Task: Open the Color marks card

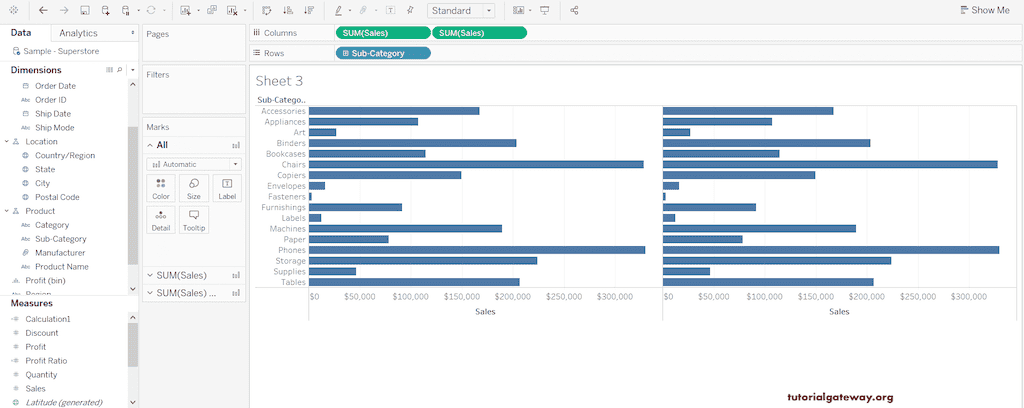Action: click(x=160, y=188)
